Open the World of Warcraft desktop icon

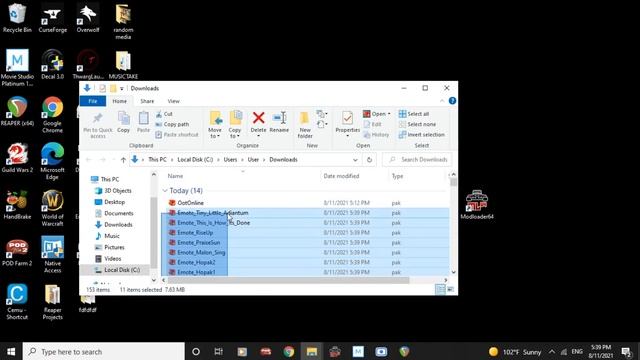click(x=52, y=208)
